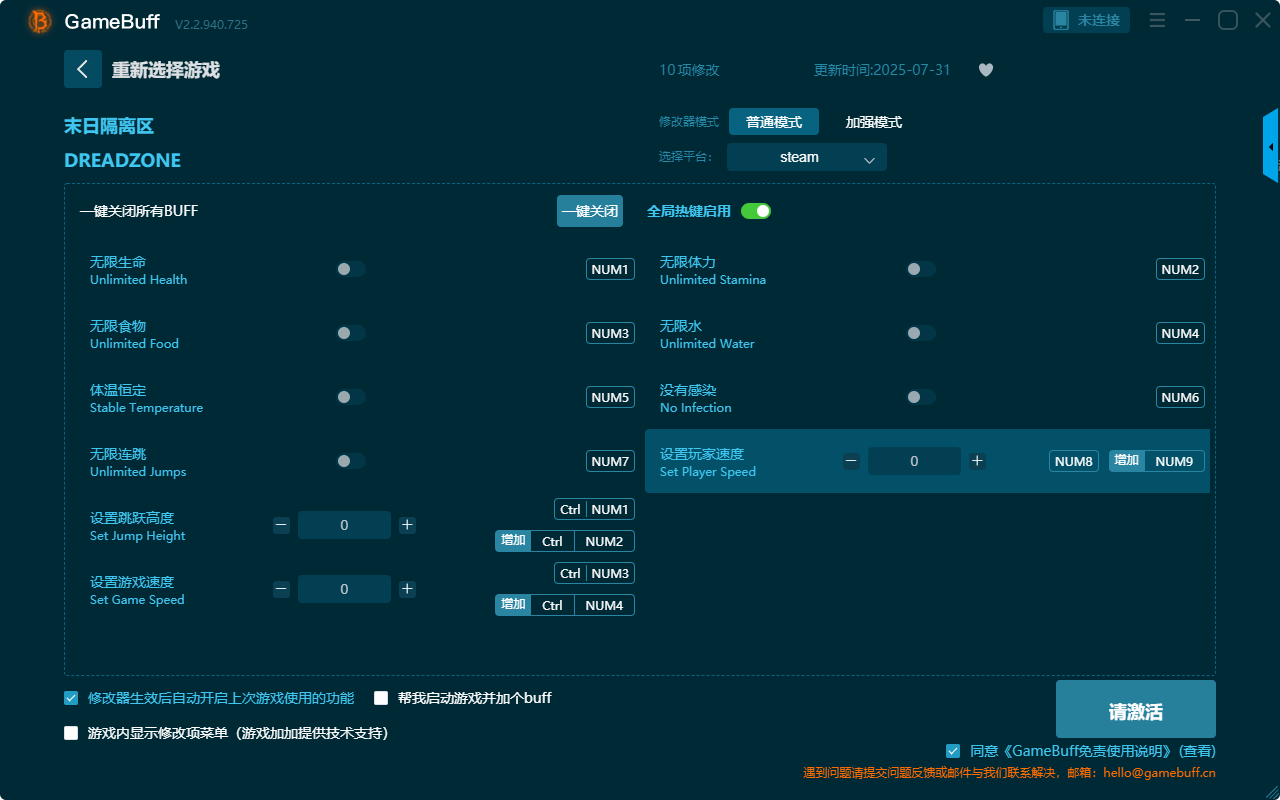Click the heart favorite icon next to update time
This screenshot has width=1280, height=800.
pyautogui.click(x=985, y=70)
